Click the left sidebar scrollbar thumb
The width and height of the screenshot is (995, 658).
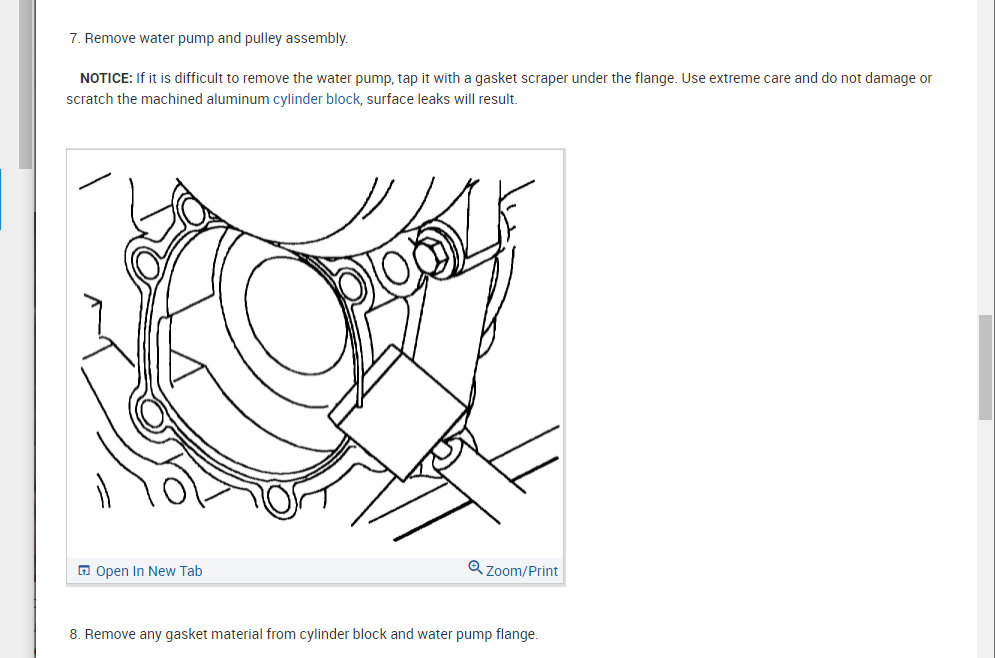coord(25,84)
